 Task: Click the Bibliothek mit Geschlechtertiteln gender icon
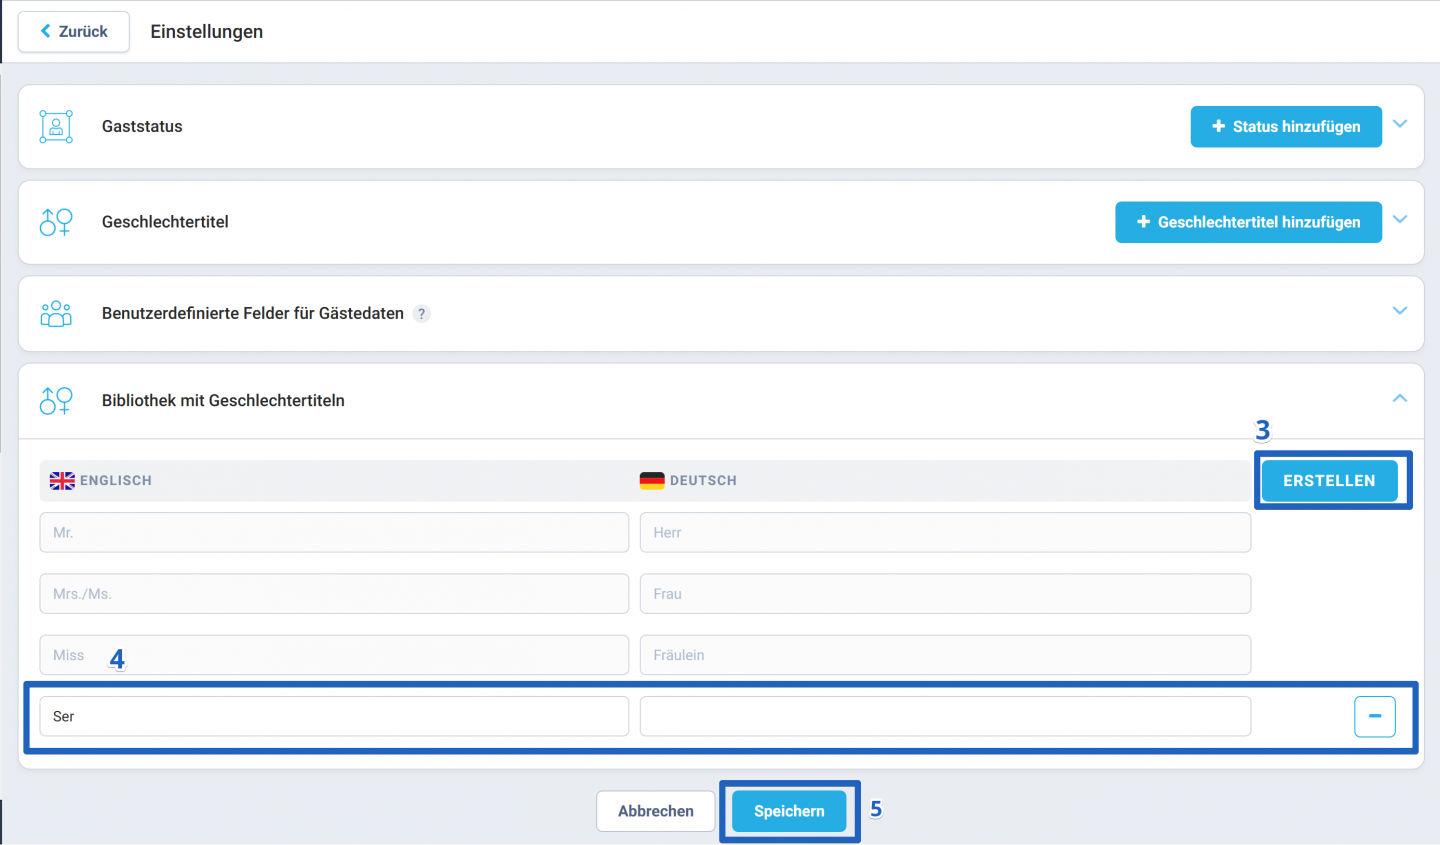pos(56,401)
